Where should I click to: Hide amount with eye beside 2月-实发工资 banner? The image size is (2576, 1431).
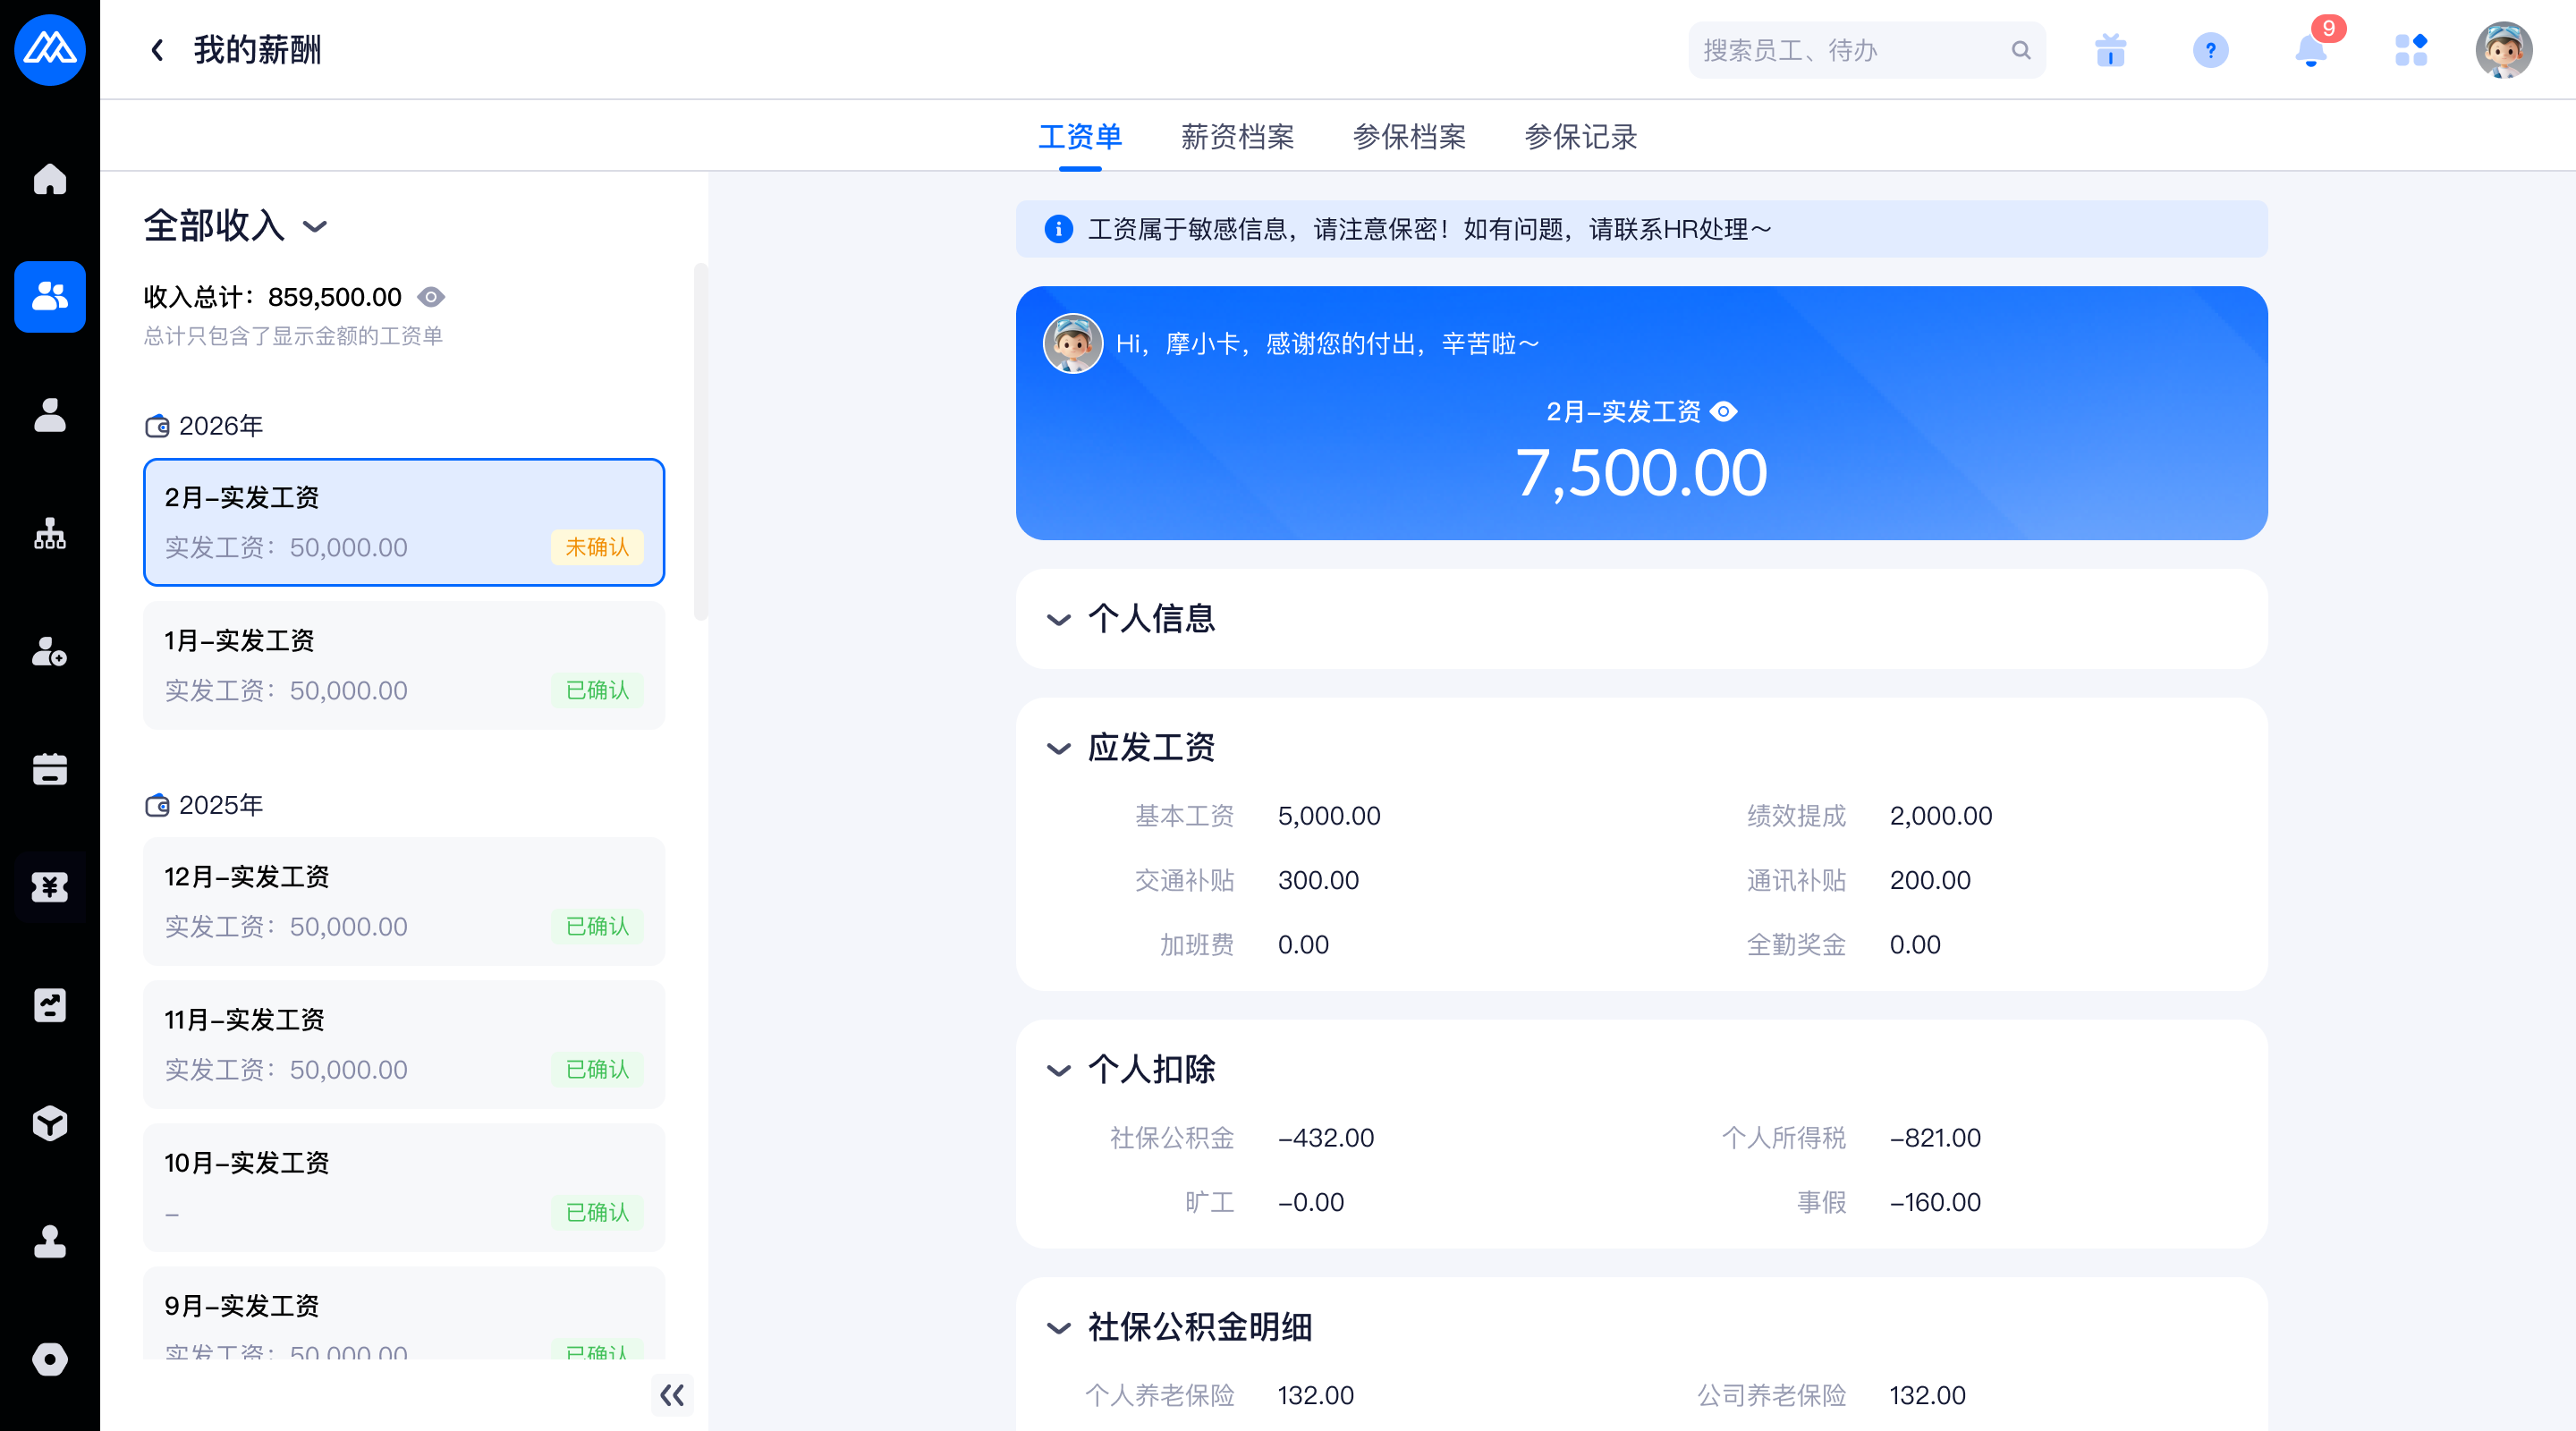click(1724, 412)
